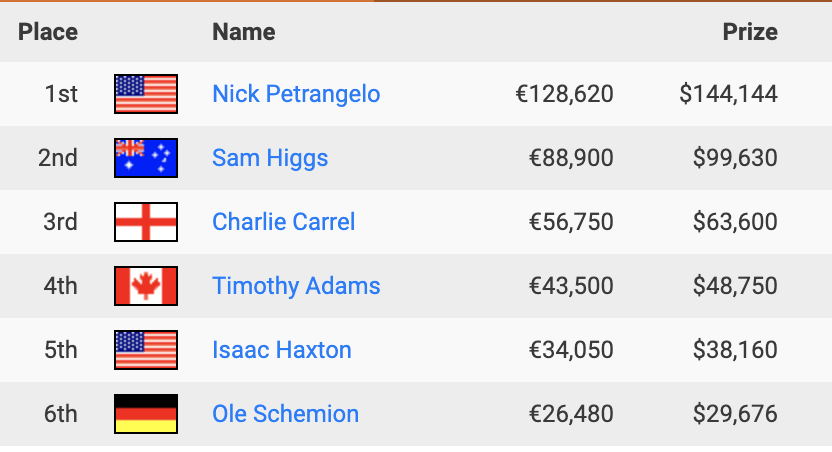Screen dimensions: 832x452
Task: Click the Australian flag beside Sam Higgs
Action: [x=146, y=158]
